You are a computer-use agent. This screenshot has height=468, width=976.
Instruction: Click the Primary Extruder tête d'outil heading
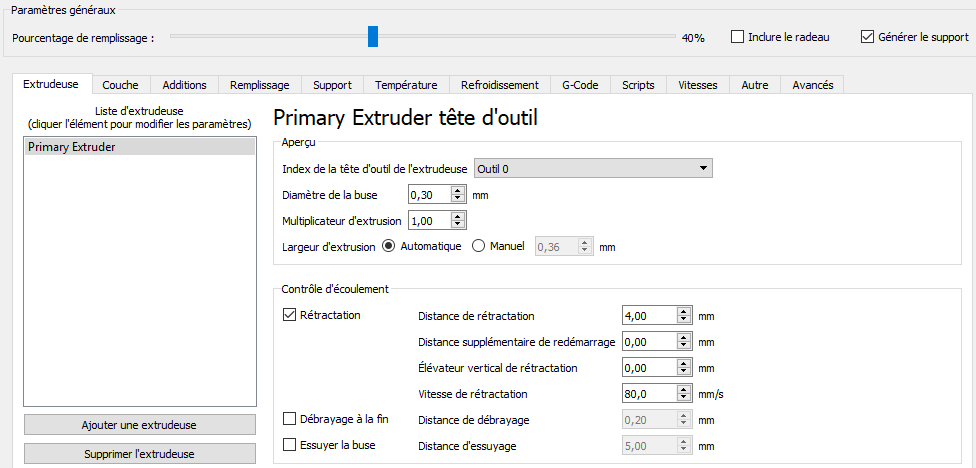tap(405, 119)
